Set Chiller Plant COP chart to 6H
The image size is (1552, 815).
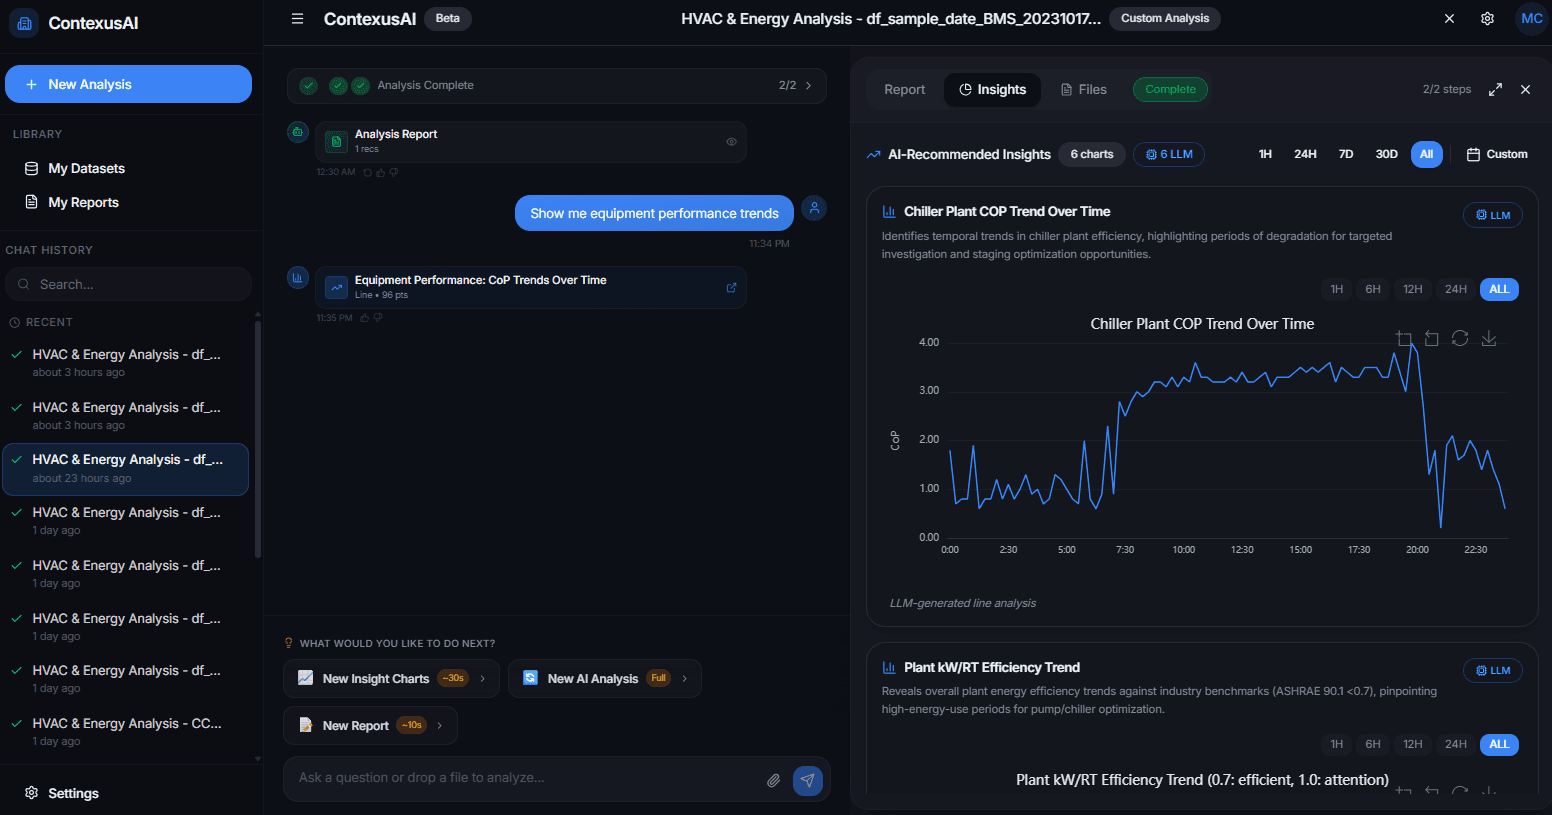pos(1372,289)
